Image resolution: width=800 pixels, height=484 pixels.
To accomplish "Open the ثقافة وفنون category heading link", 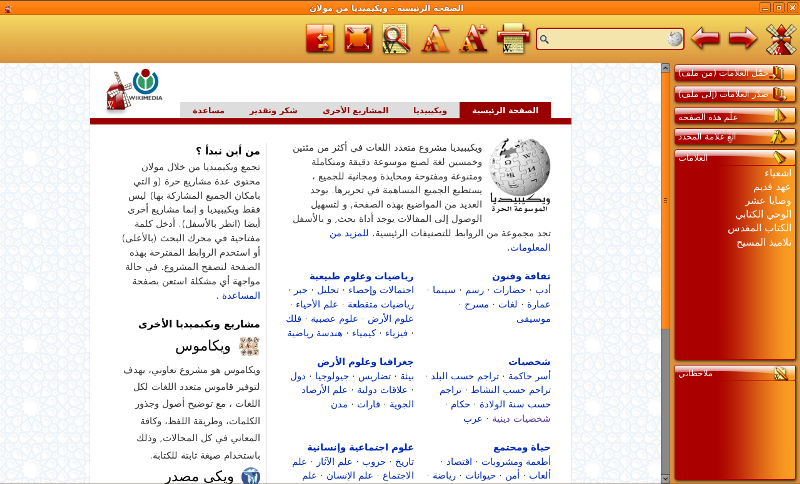I will click(521, 276).
